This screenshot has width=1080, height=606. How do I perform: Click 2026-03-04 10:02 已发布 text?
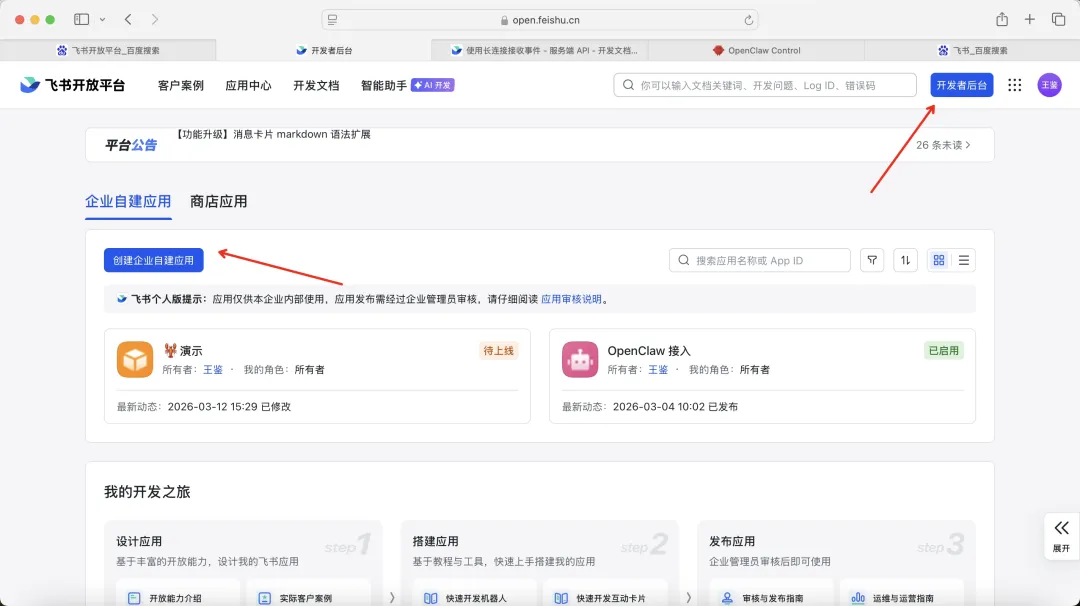(x=675, y=406)
